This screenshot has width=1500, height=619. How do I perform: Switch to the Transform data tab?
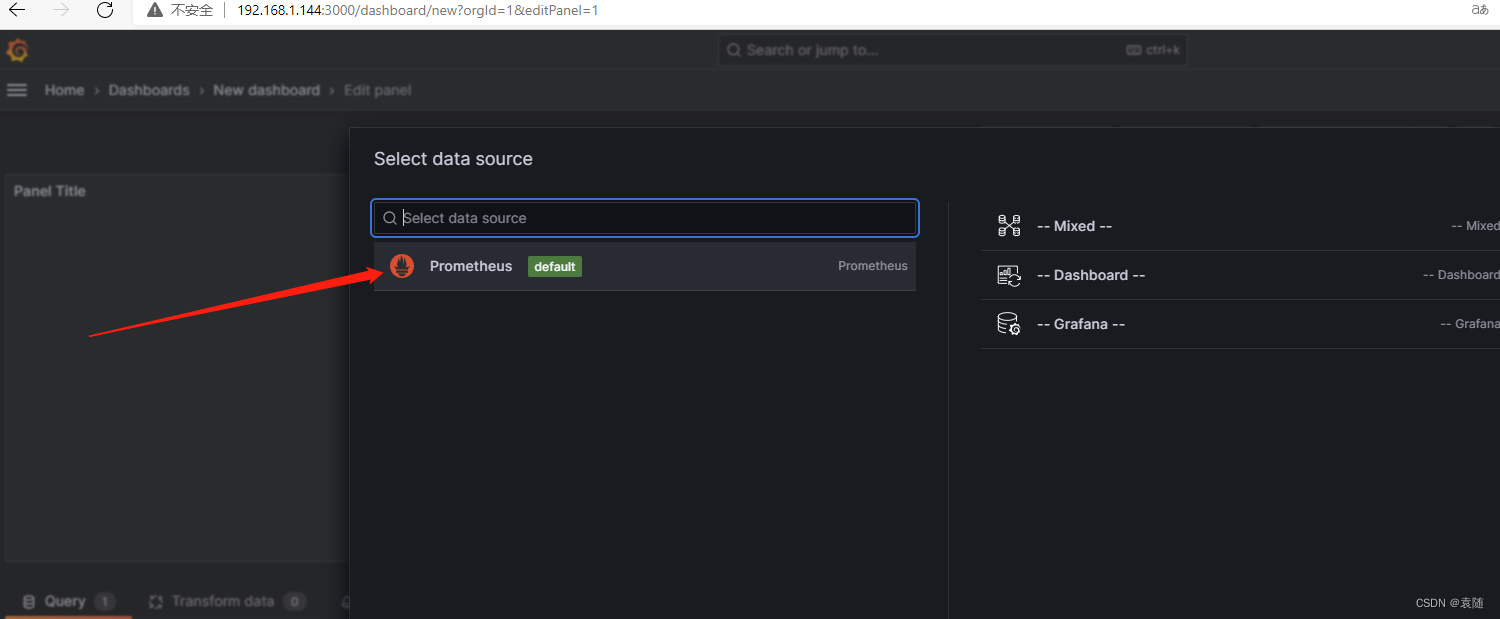226,601
